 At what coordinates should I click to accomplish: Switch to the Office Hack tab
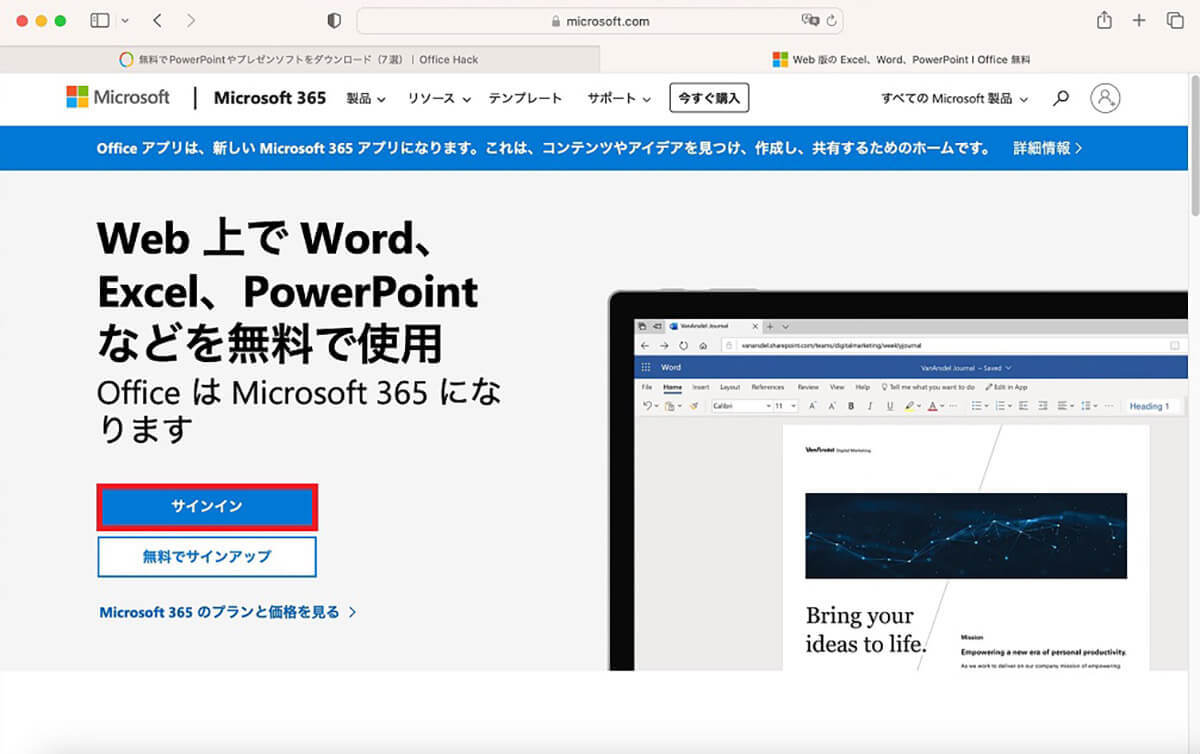[x=300, y=59]
